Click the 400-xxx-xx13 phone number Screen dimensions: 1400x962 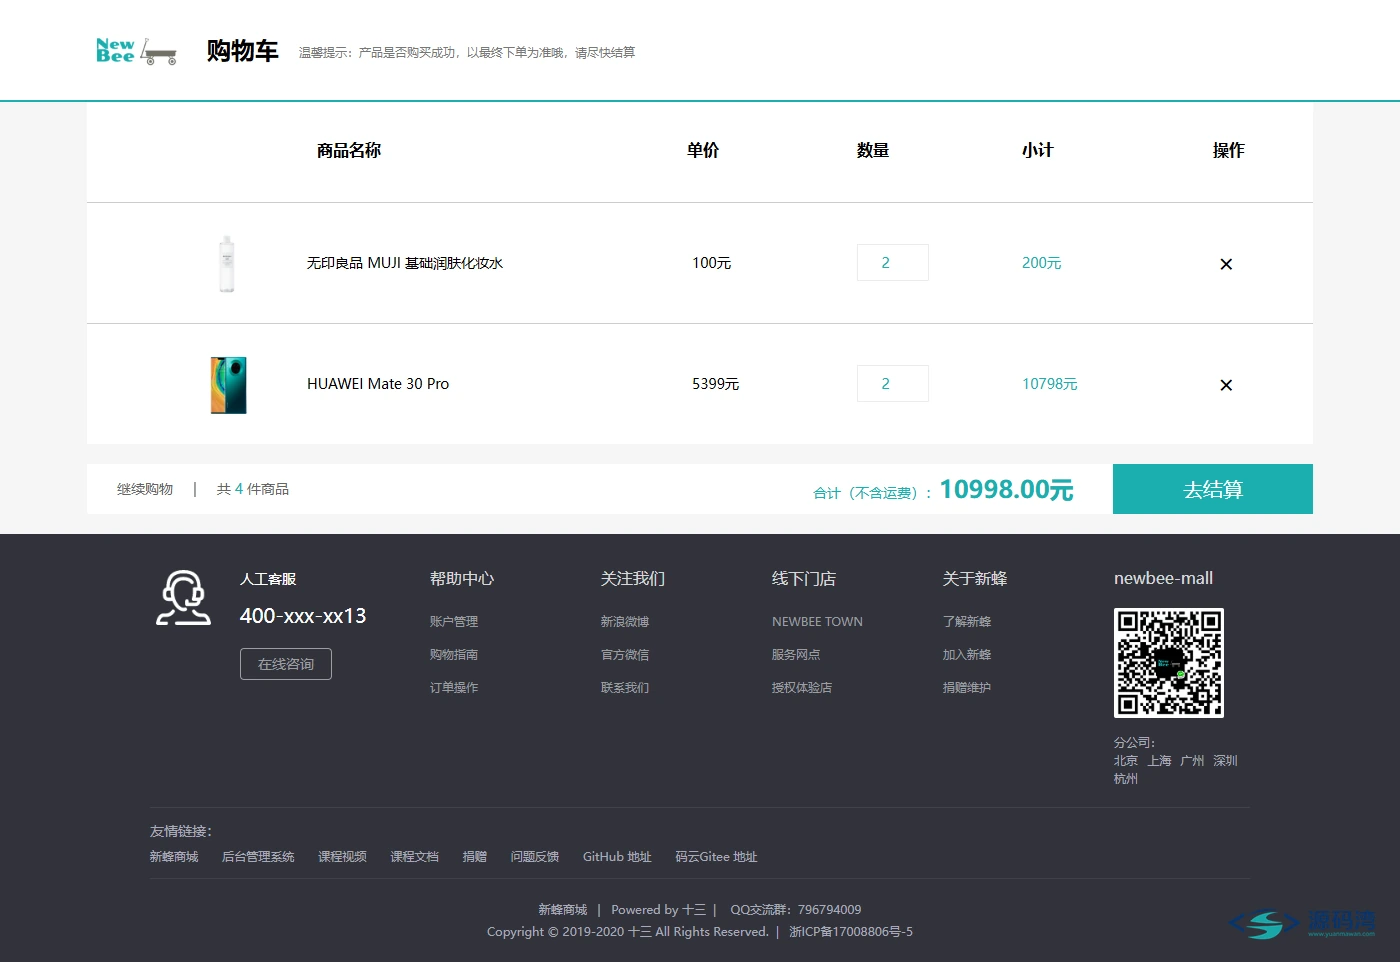[x=303, y=616]
